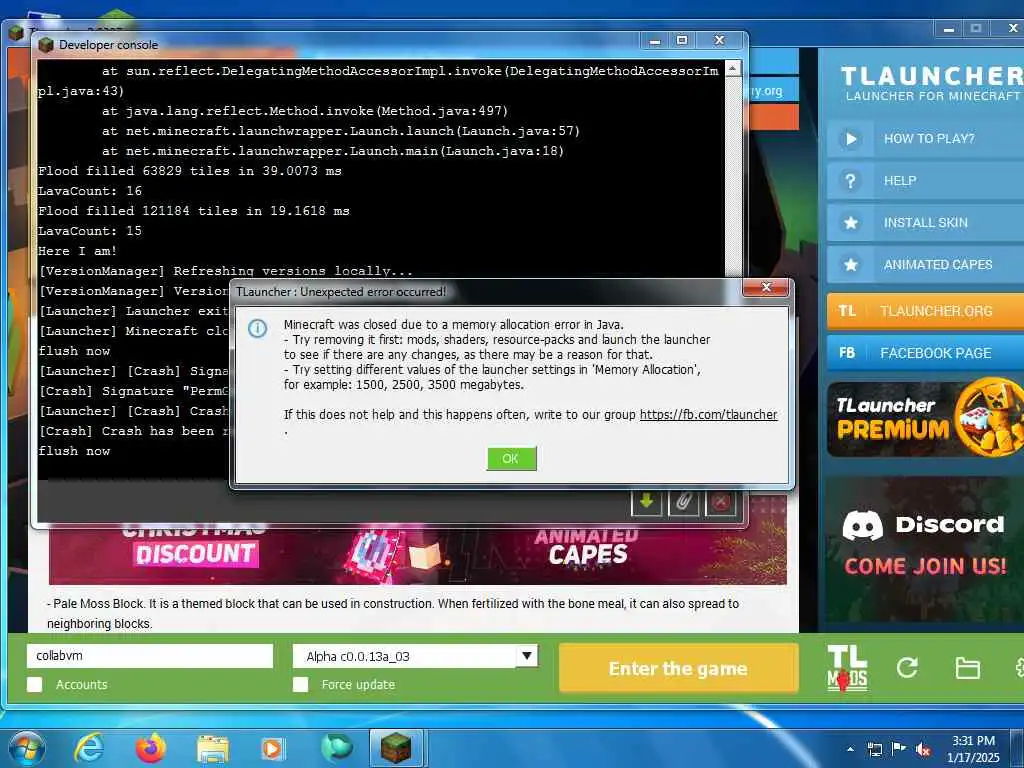Click the question mark icon beside HELP
Image resolution: width=1024 pixels, height=768 pixels.
[850, 181]
